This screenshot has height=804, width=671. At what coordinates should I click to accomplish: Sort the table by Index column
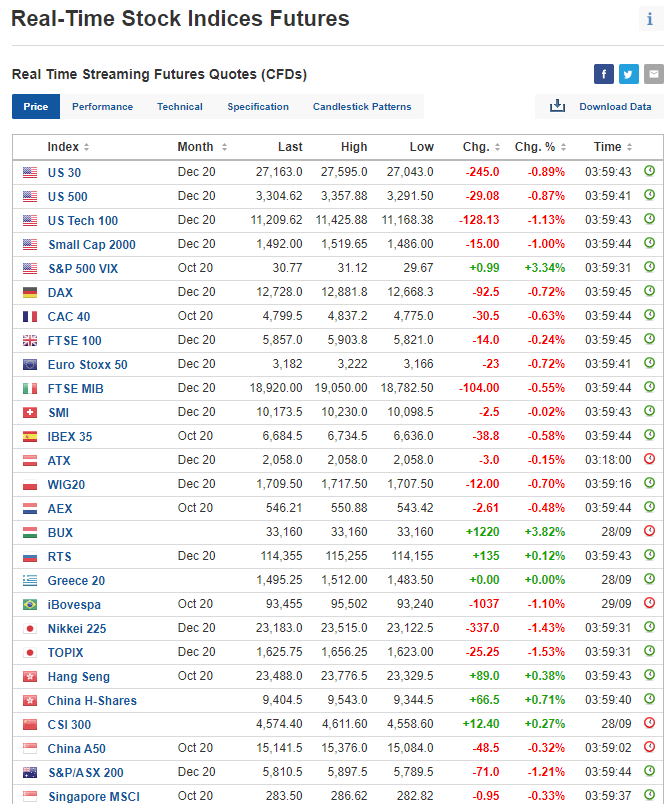click(x=68, y=147)
